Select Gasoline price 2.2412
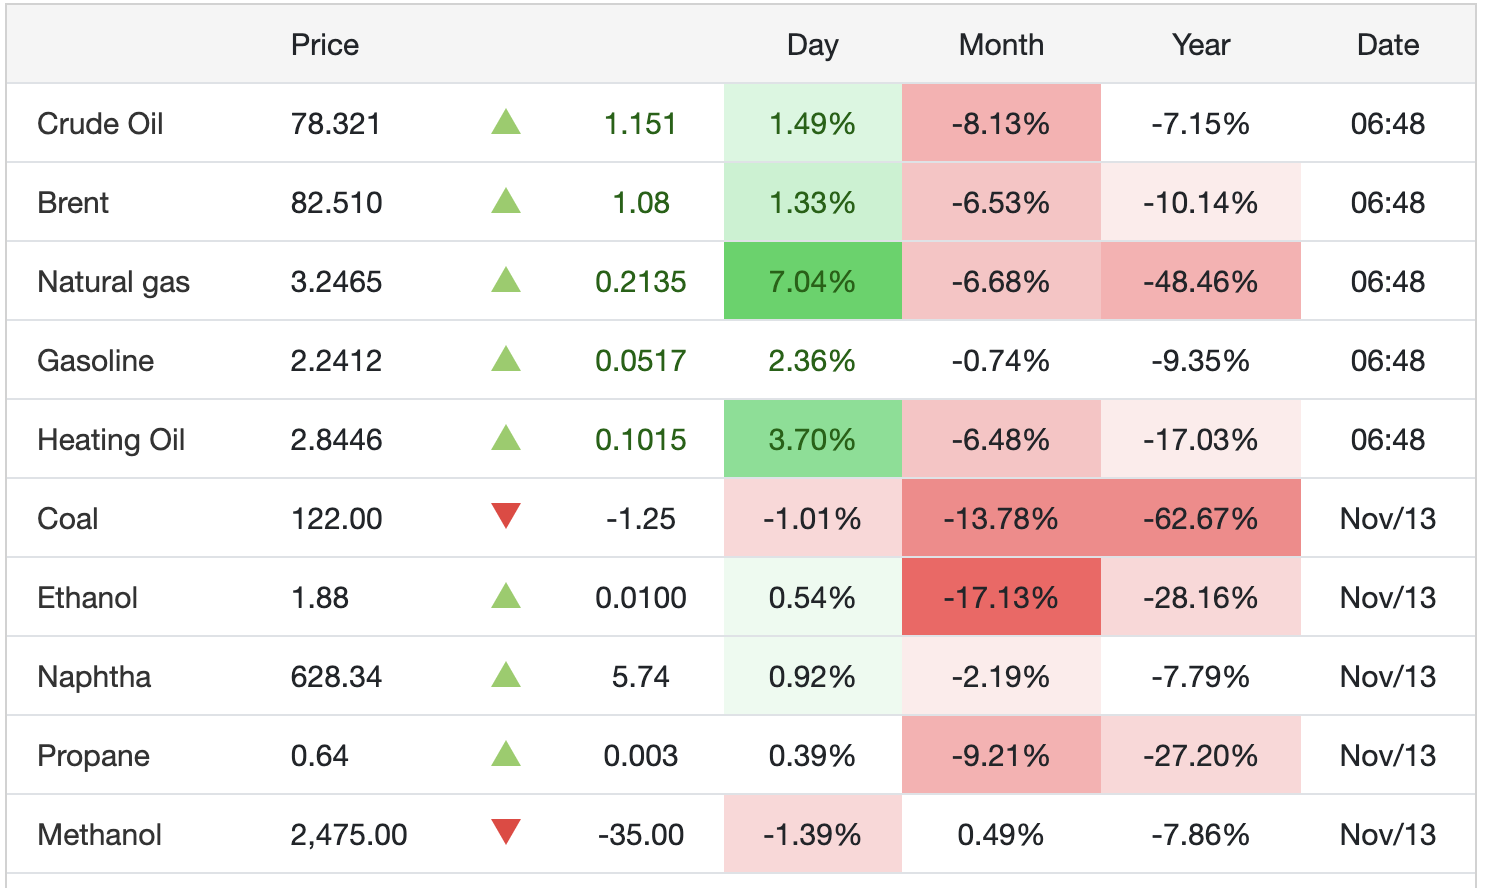This screenshot has width=1490, height=888. coord(336,361)
